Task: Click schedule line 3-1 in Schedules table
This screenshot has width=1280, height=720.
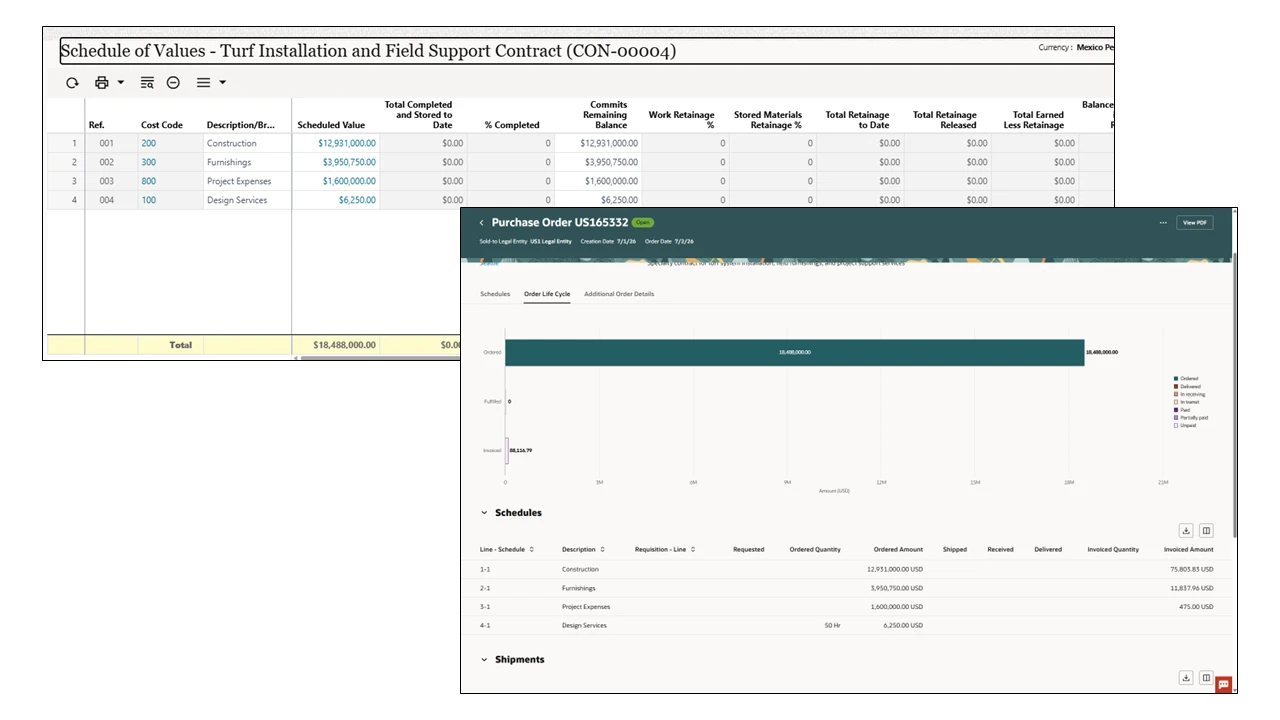Action: [485, 607]
